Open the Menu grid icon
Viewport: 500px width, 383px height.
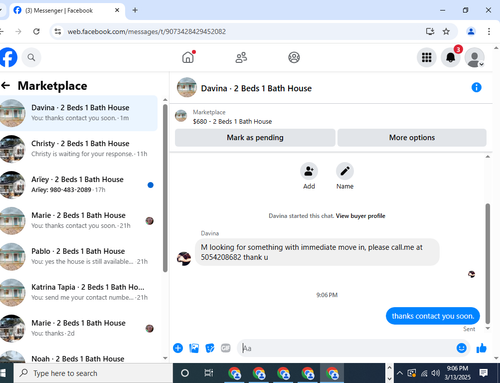(426, 57)
